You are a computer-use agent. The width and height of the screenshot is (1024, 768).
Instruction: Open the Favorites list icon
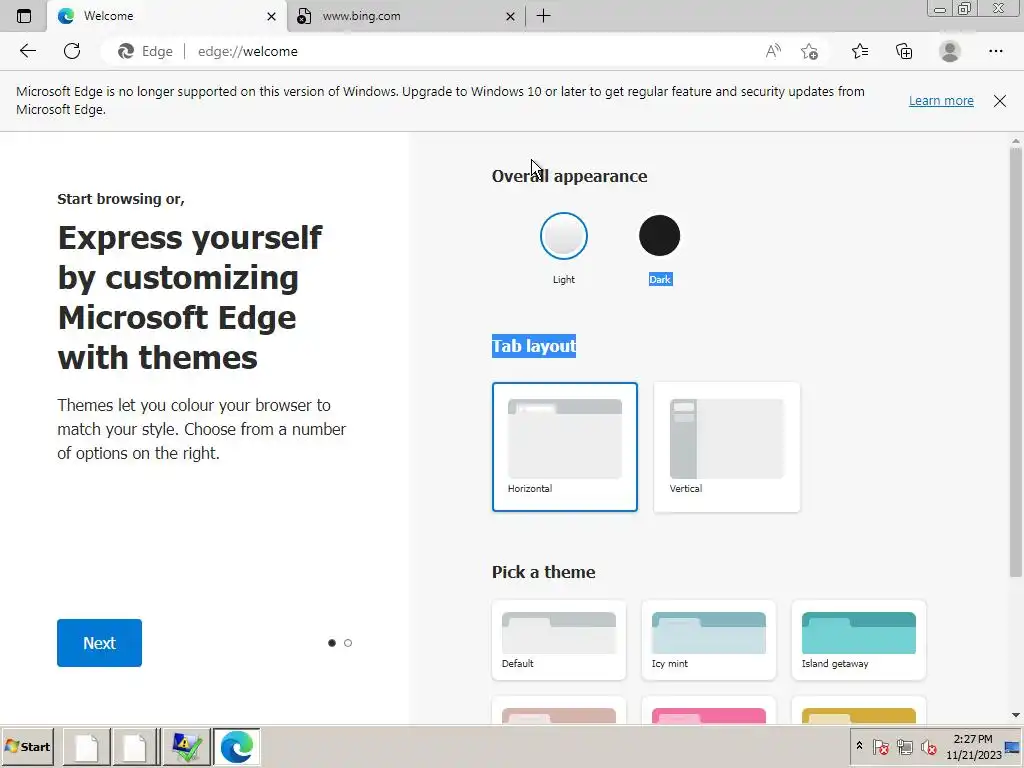click(x=860, y=51)
